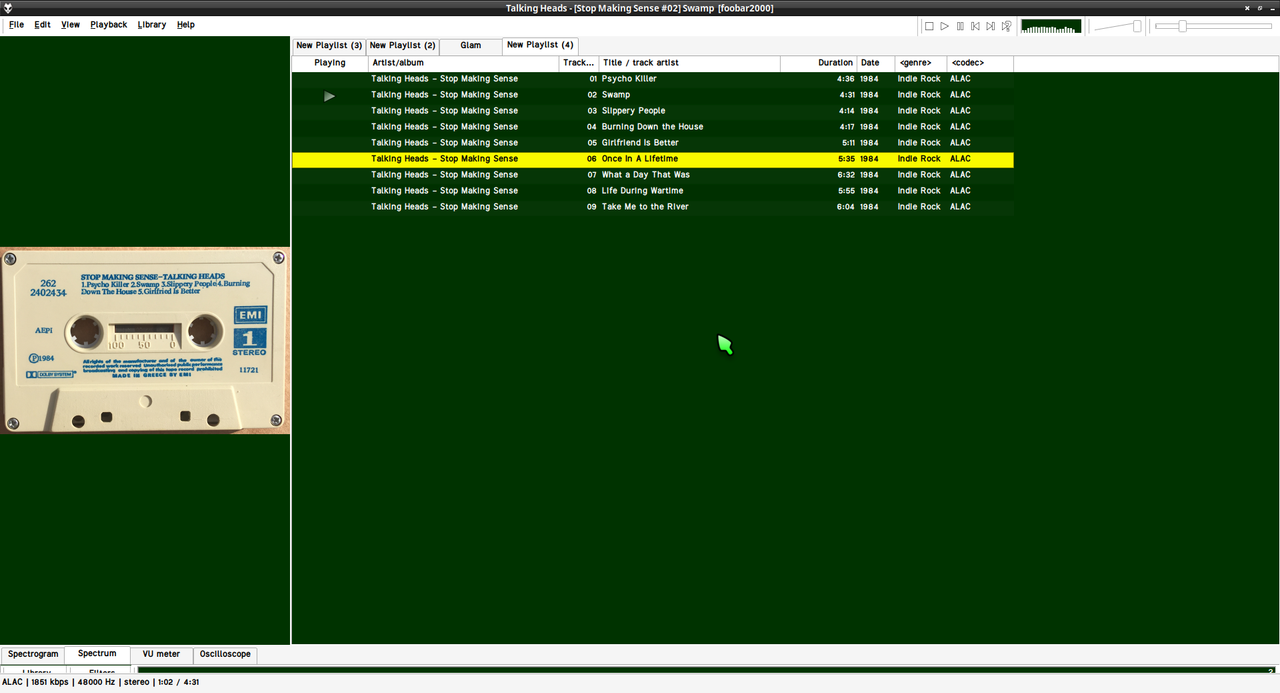
Task: Click the now-playing arrow beside Swamp
Action: (330, 96)
